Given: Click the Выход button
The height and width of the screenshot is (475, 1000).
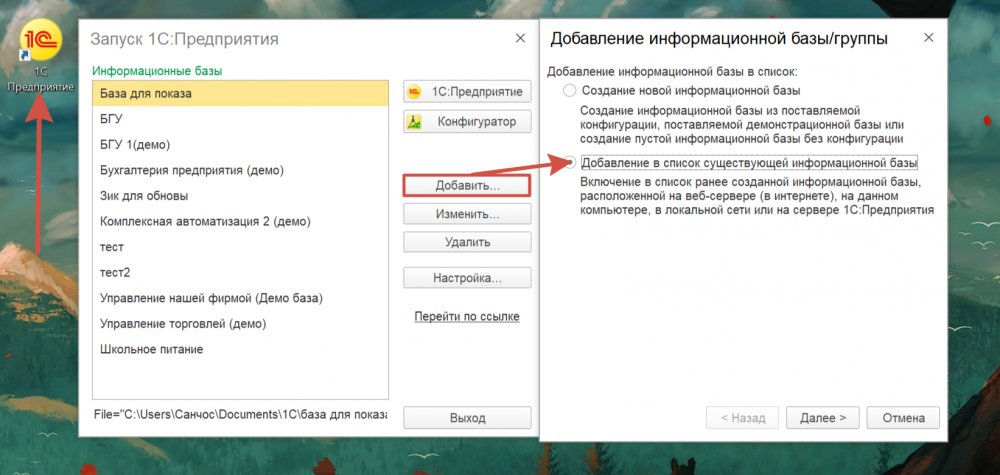Looking at the screenshot, I should (x=467, y=418).
